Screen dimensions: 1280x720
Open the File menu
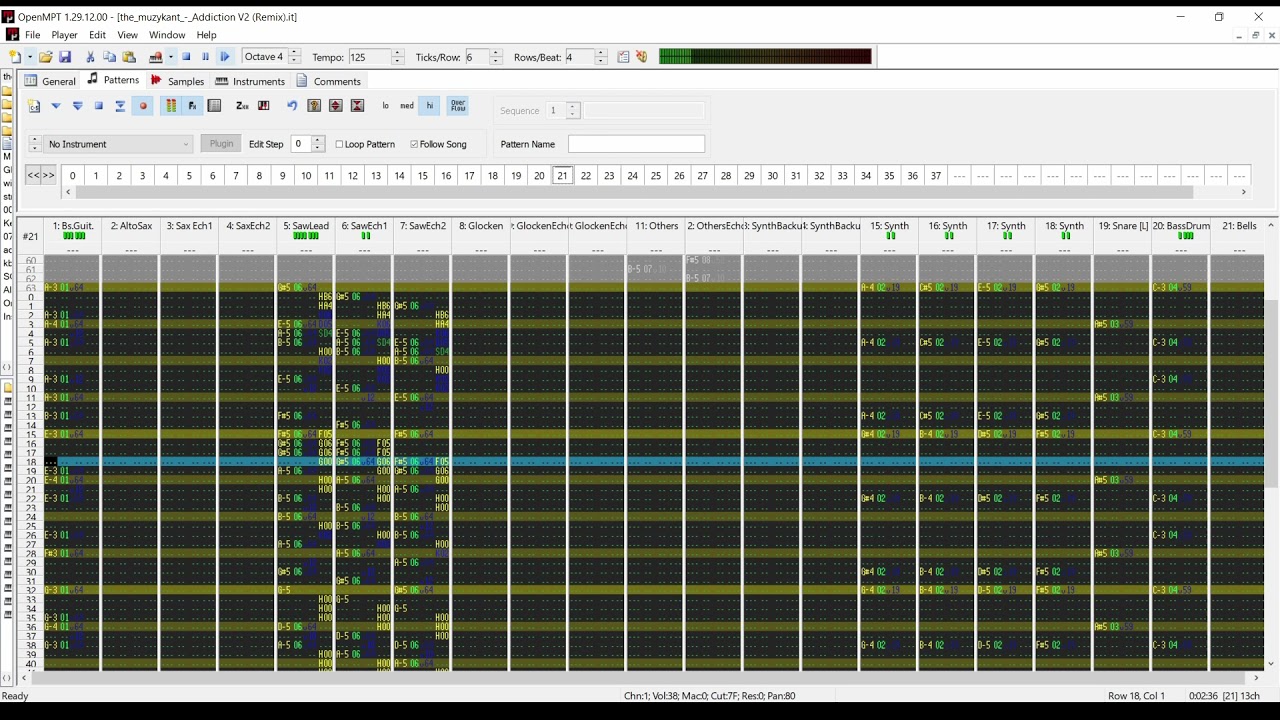(33, 35)
